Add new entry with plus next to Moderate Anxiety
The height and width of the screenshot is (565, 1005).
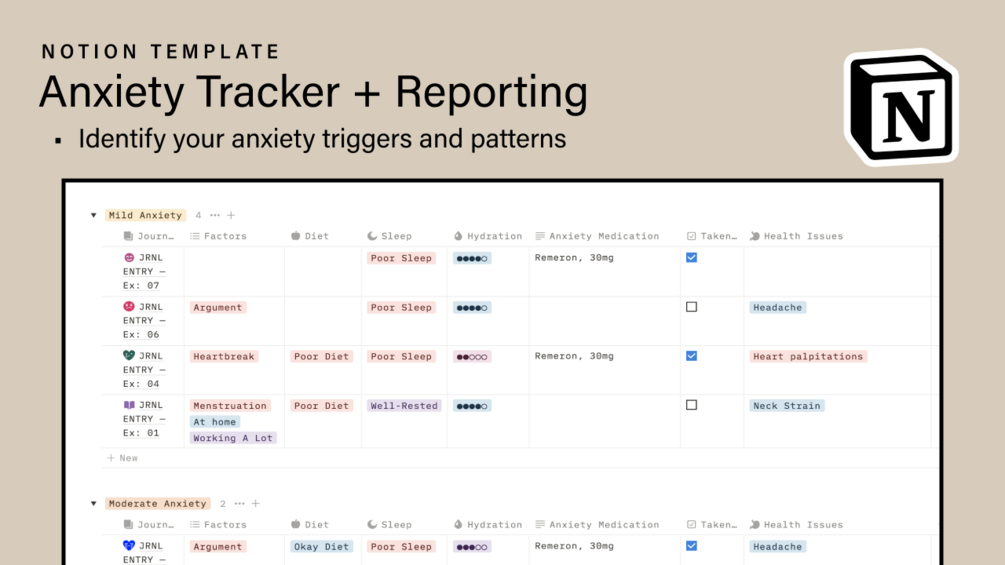pos(256,504)
